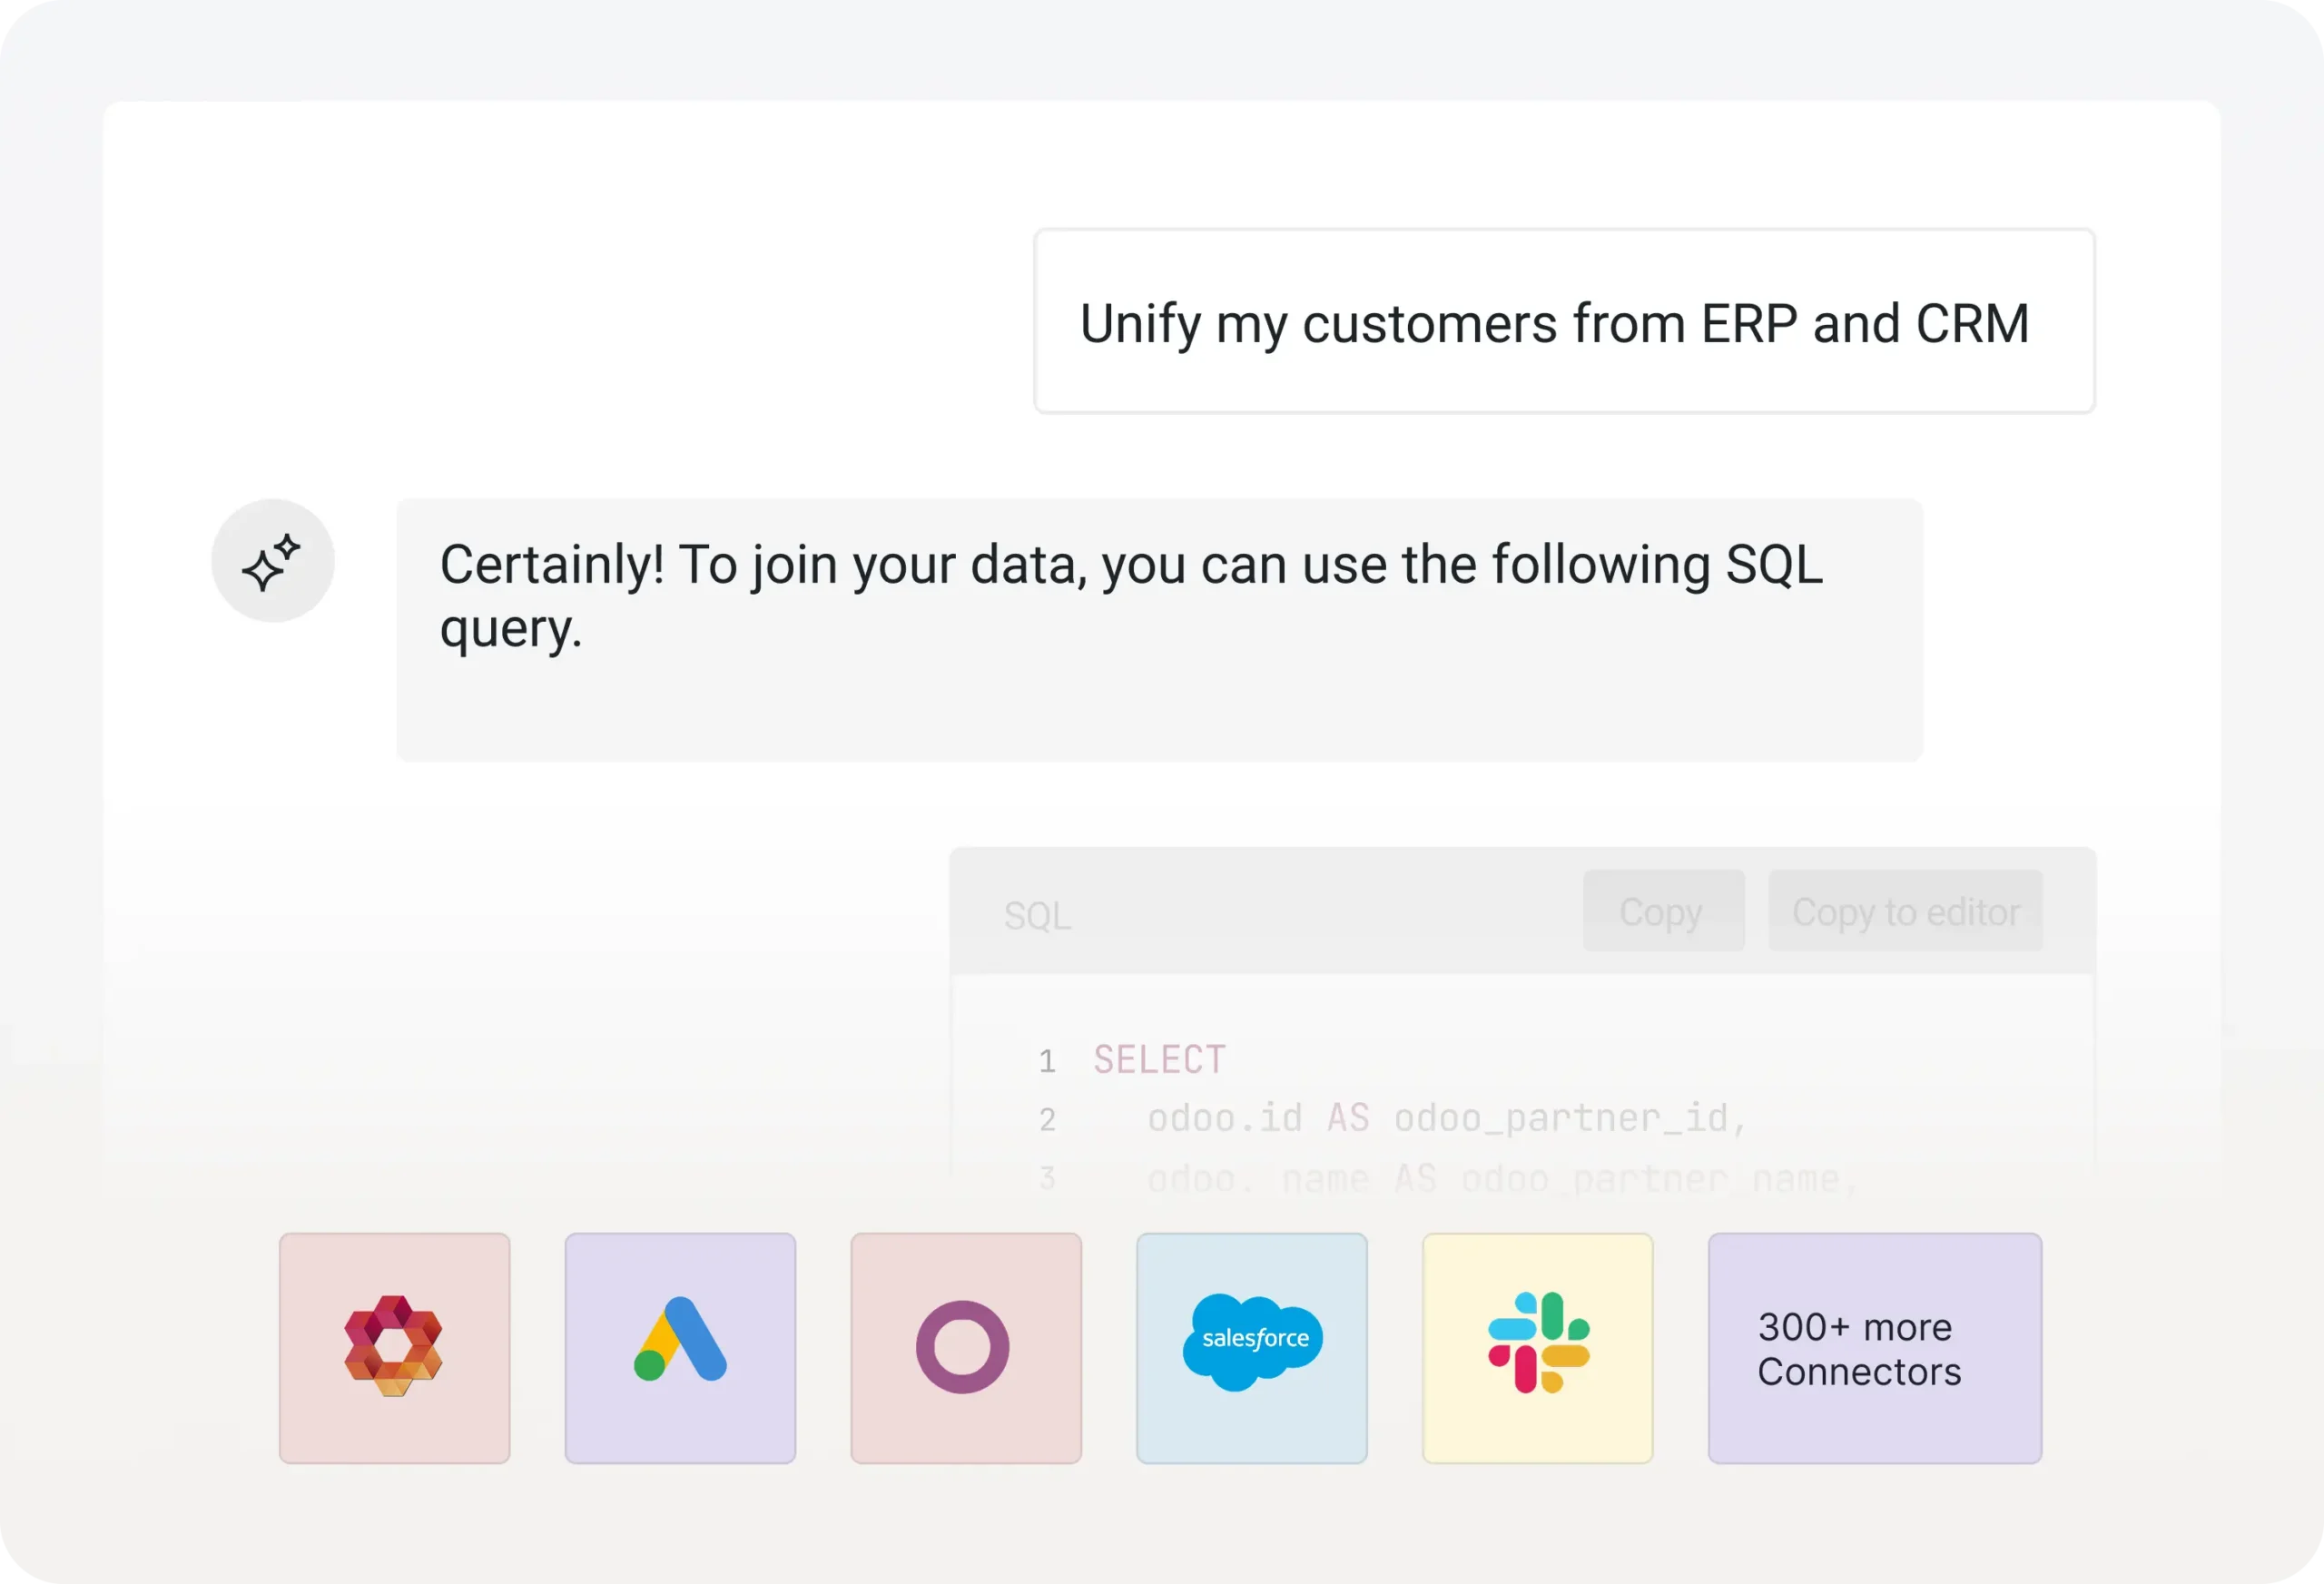
Task: Click line number 1 in code gutter
Action: coord(1047,1060)
